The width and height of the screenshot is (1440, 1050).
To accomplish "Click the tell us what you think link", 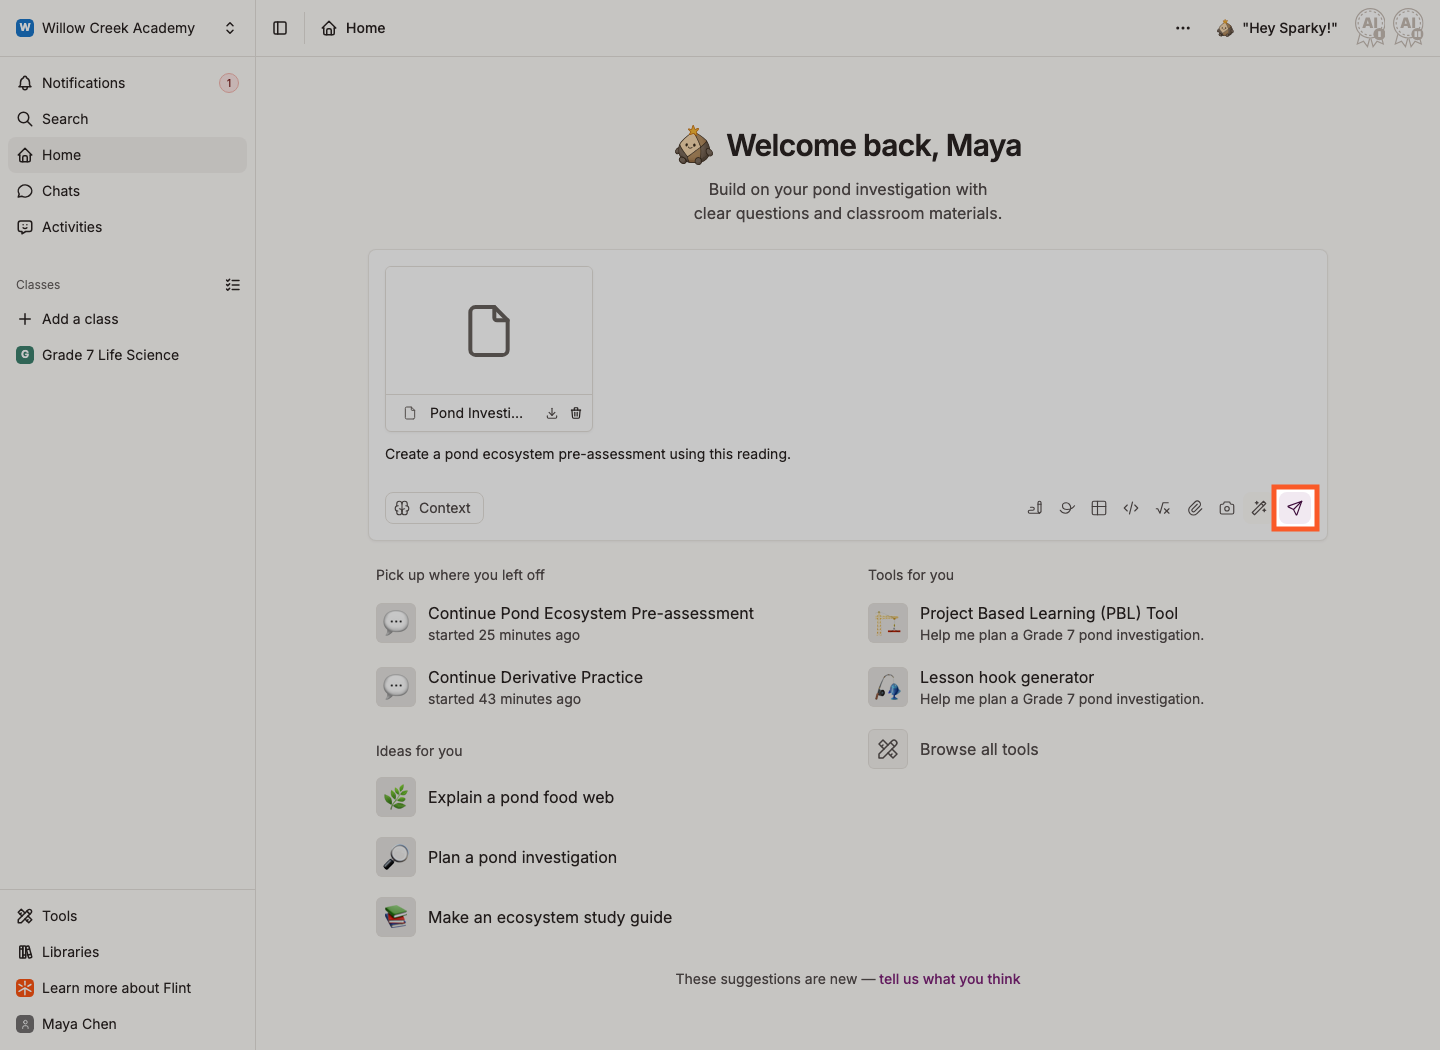I will [x=950, y=979].
